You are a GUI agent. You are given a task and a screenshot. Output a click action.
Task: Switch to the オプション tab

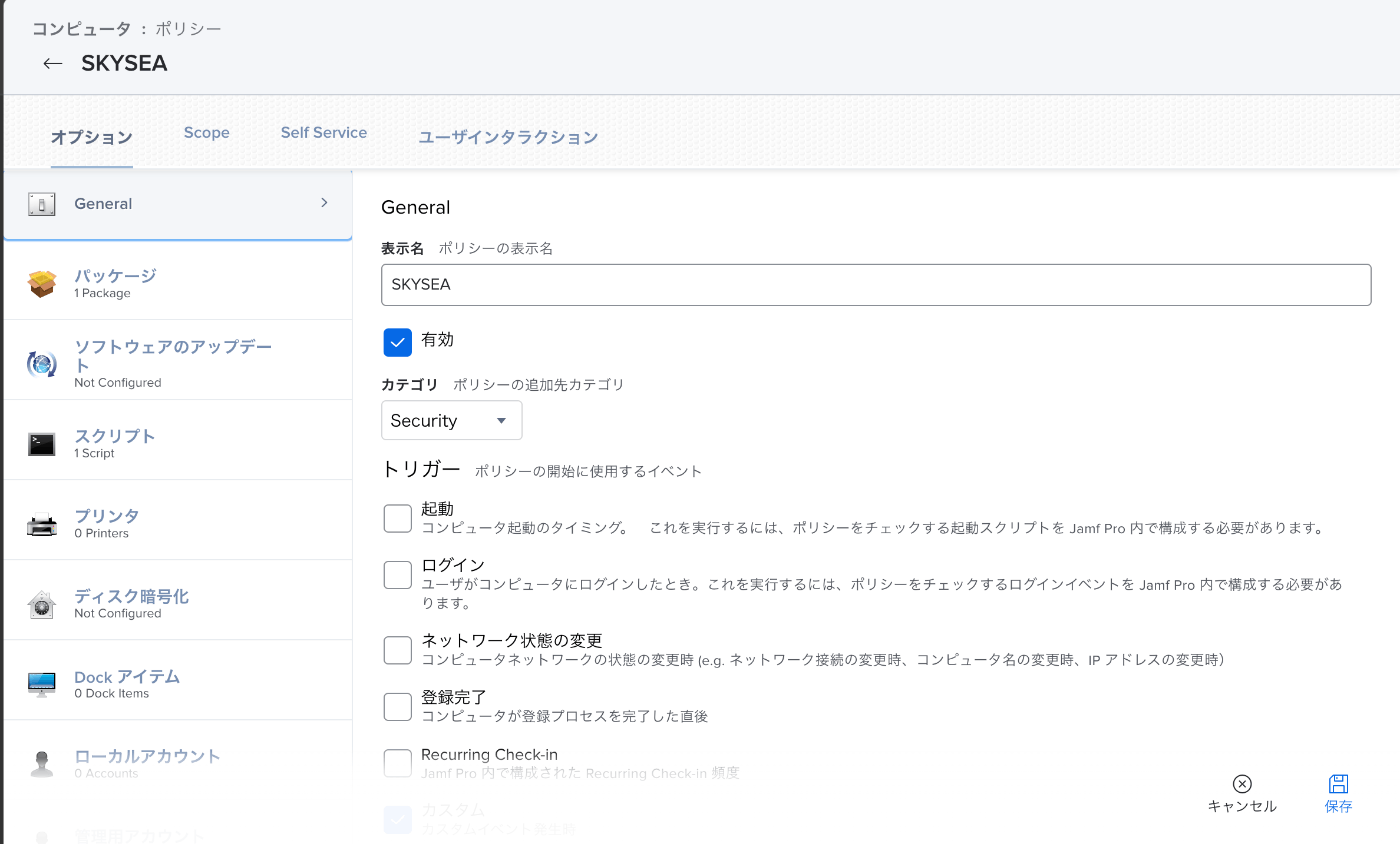92,137
